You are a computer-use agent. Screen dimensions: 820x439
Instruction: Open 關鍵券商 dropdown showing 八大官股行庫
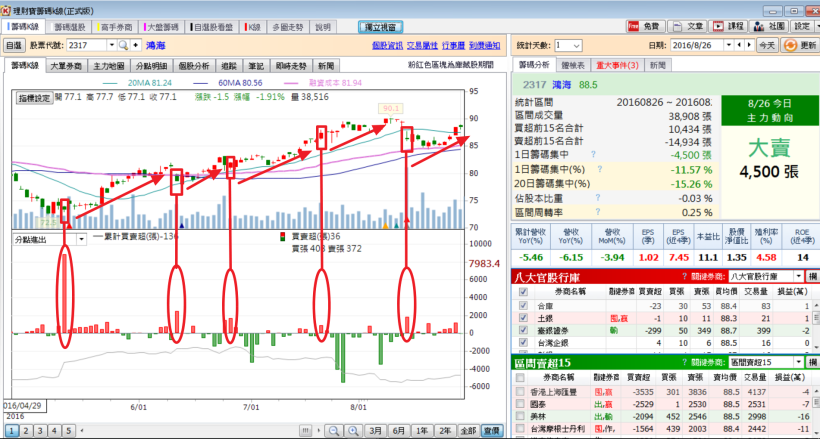(799, 276)
